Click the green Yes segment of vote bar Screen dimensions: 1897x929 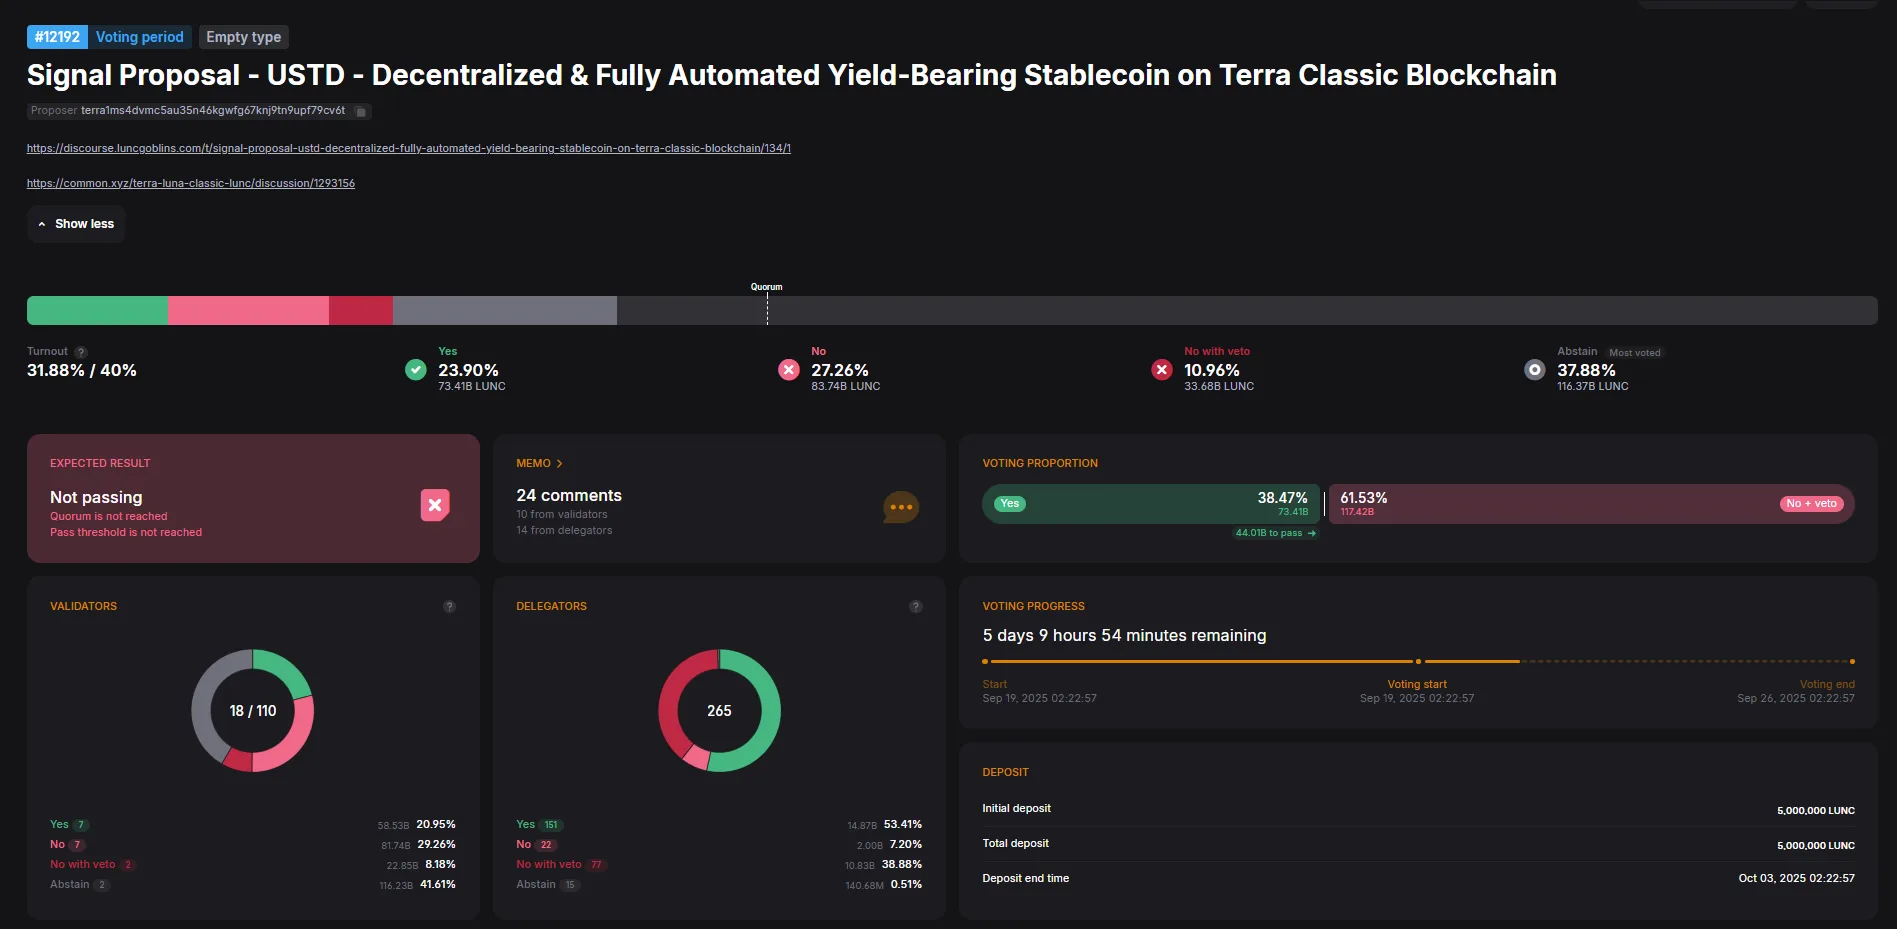click(97, 311)
